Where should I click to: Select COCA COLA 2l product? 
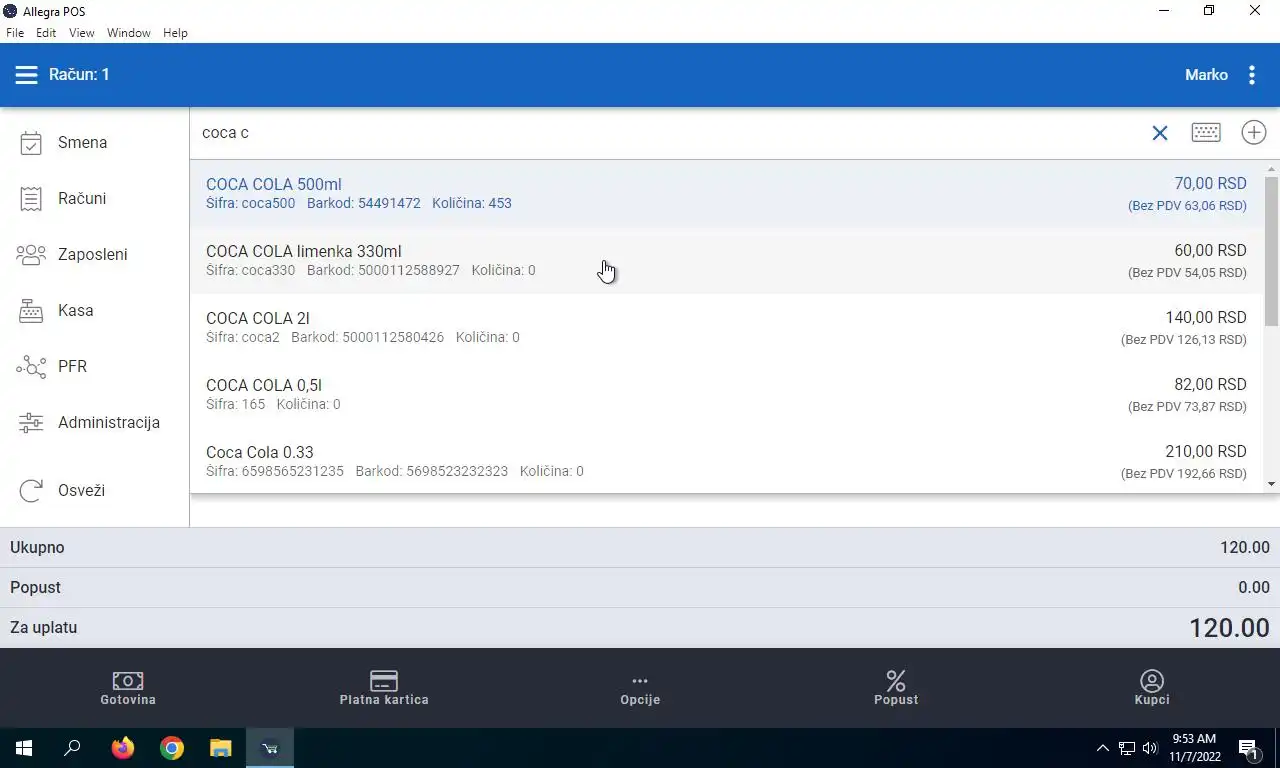click(x=727, y=327)
